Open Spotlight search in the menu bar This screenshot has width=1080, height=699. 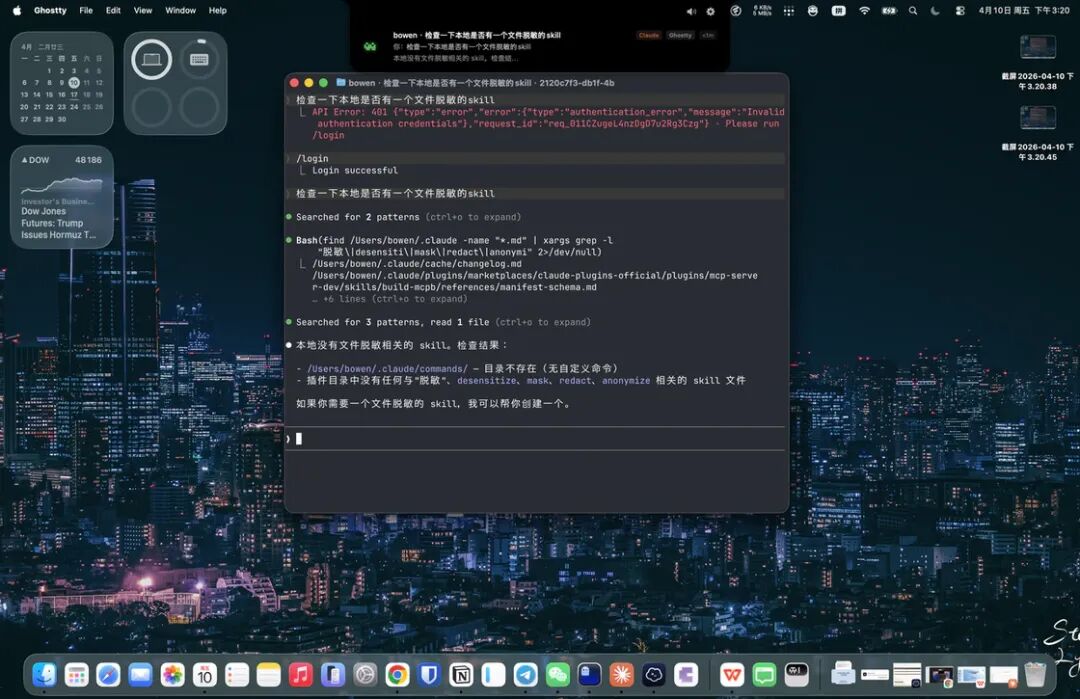coord(913,10)
